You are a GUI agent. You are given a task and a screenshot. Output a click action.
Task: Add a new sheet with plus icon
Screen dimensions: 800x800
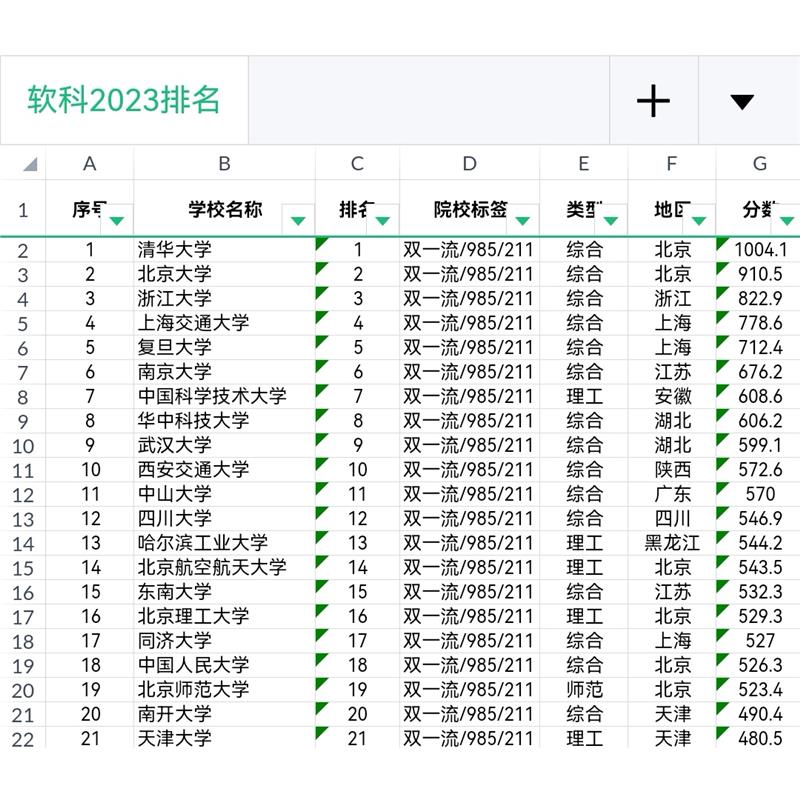[x=653, y=101]
